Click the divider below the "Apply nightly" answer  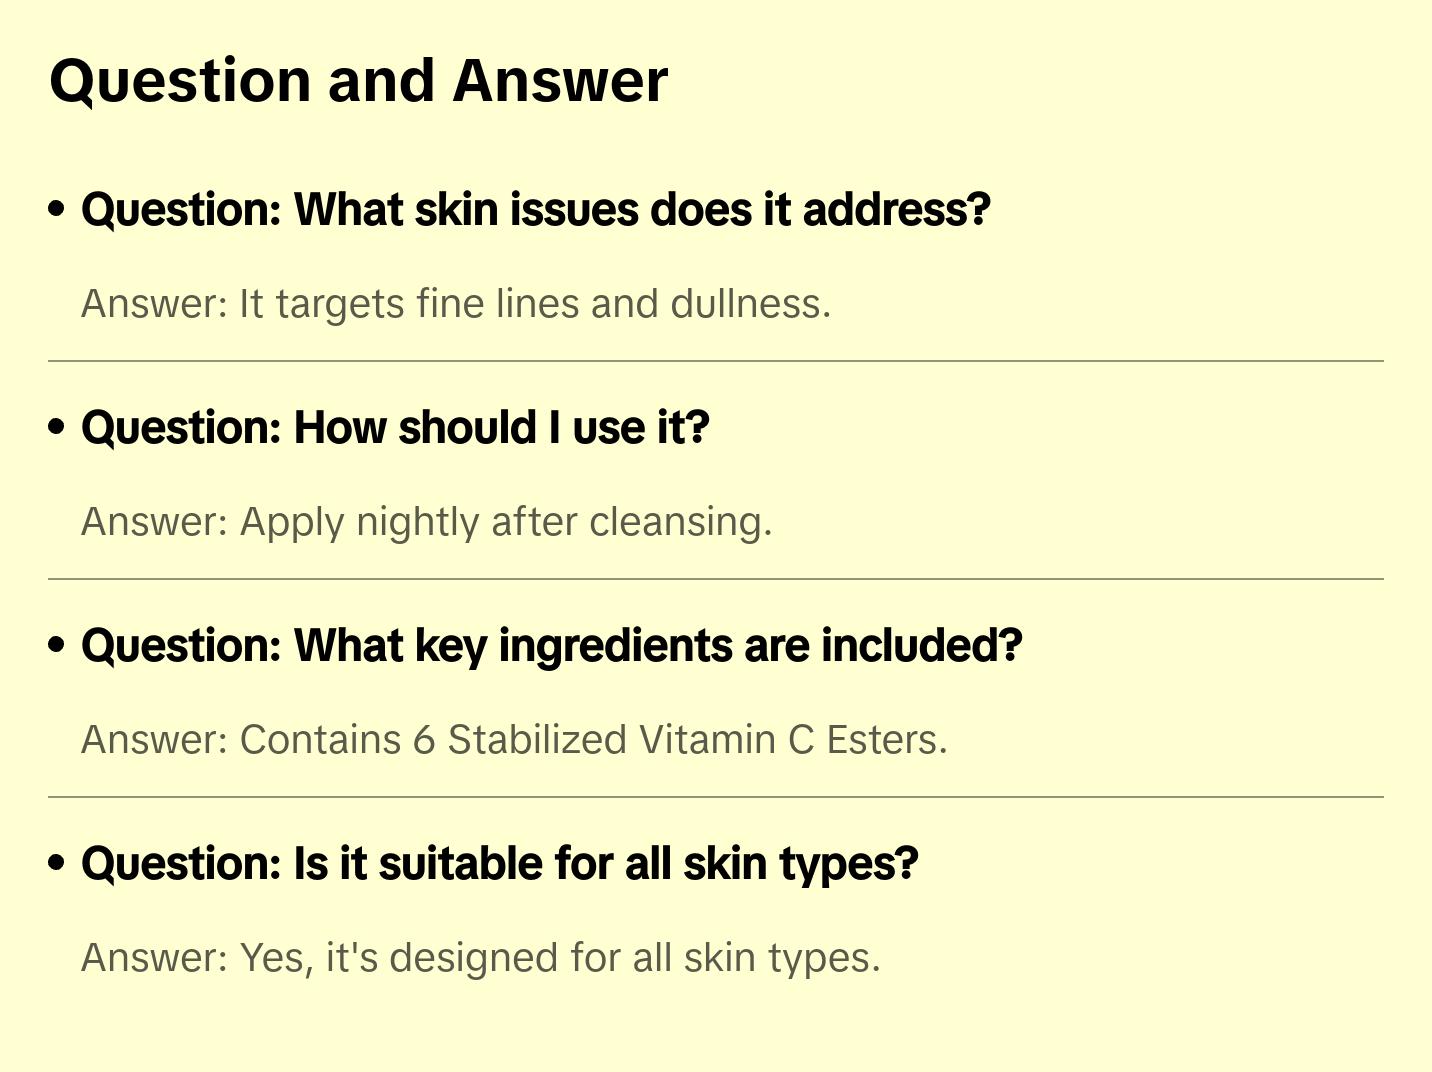(716, 579)
